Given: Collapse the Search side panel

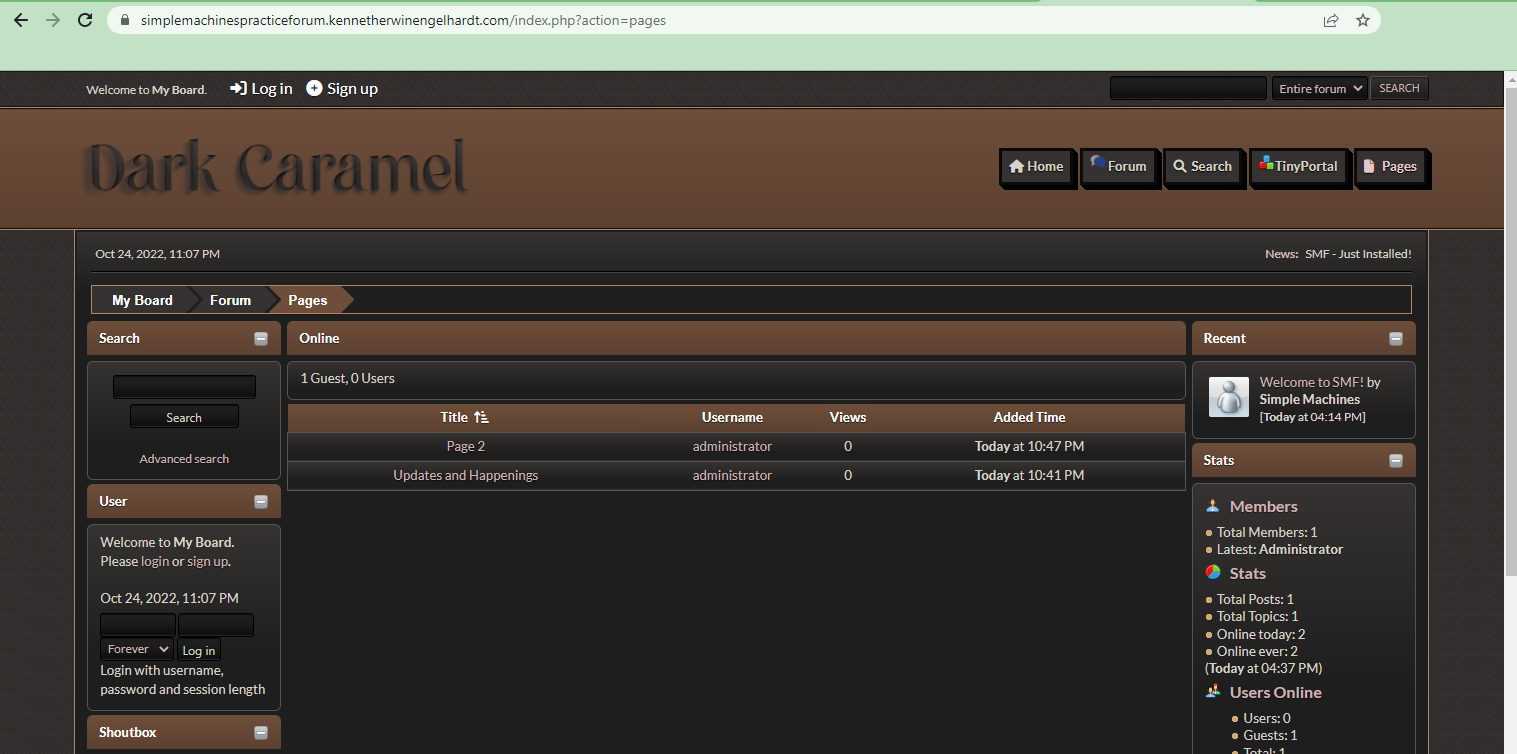Looking at the screenshot, I should point(261,339).
